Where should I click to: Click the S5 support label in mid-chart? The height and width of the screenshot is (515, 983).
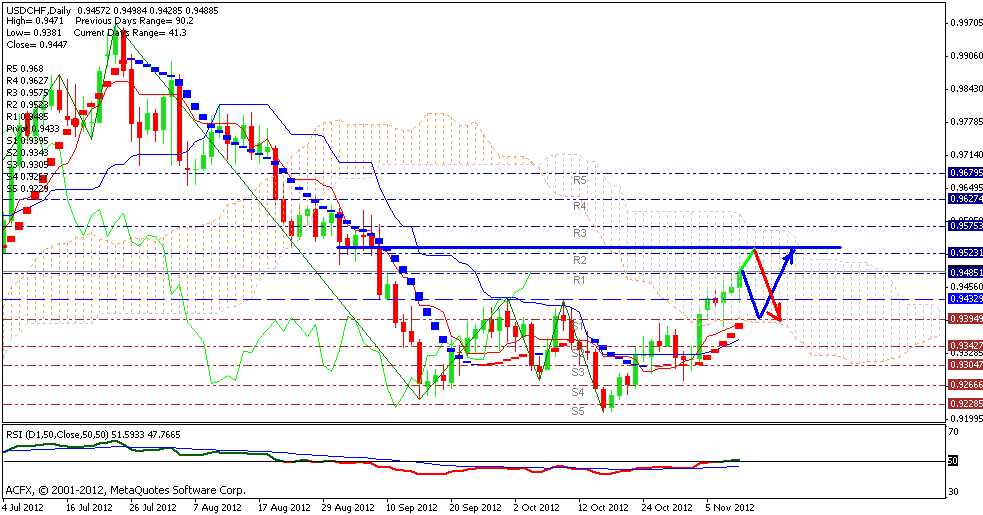tap(578, 410)
